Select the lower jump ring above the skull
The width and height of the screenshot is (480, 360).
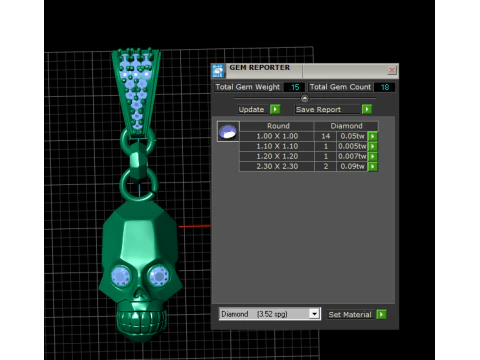139,184
